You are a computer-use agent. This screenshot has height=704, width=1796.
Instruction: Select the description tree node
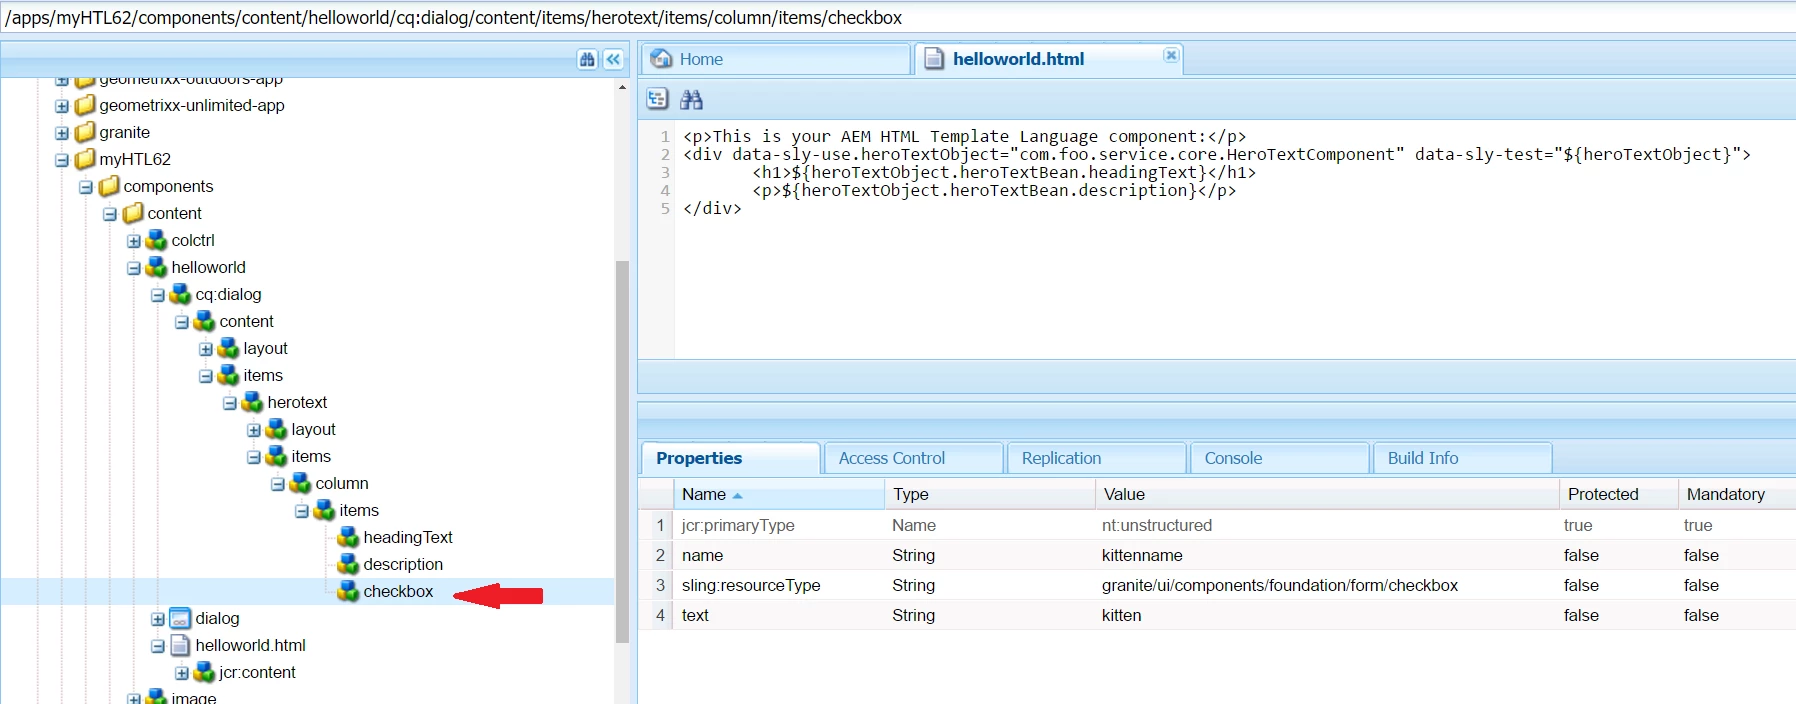click(x=403, y=564)
